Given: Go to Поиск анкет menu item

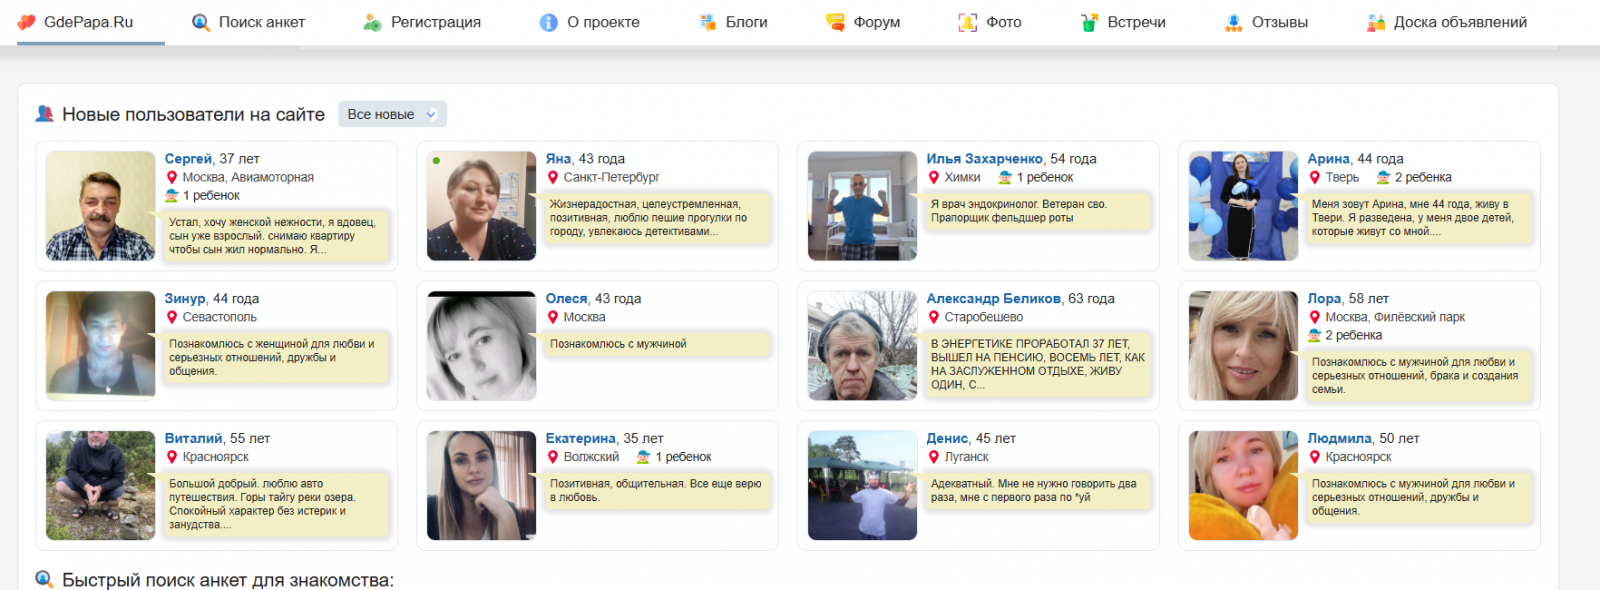Looking at the screenshot, I should [x=249, y=22].
